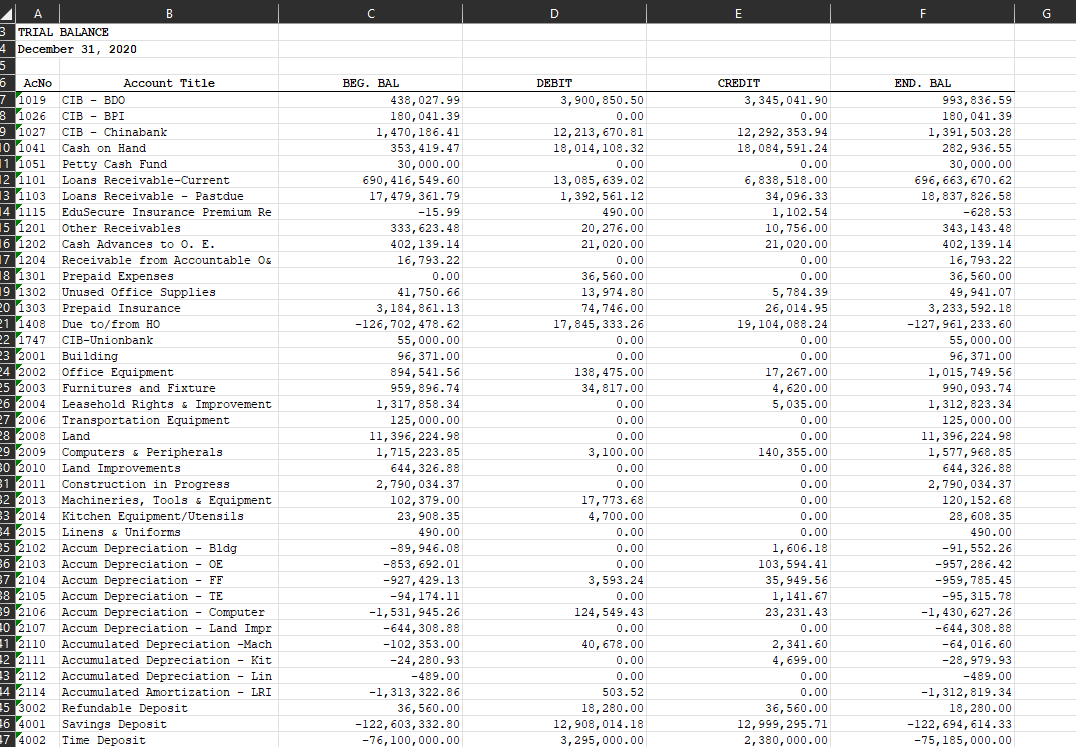The image size is (1076, 747).
Task: Select column E header
Action: click(x=738, y=13)
